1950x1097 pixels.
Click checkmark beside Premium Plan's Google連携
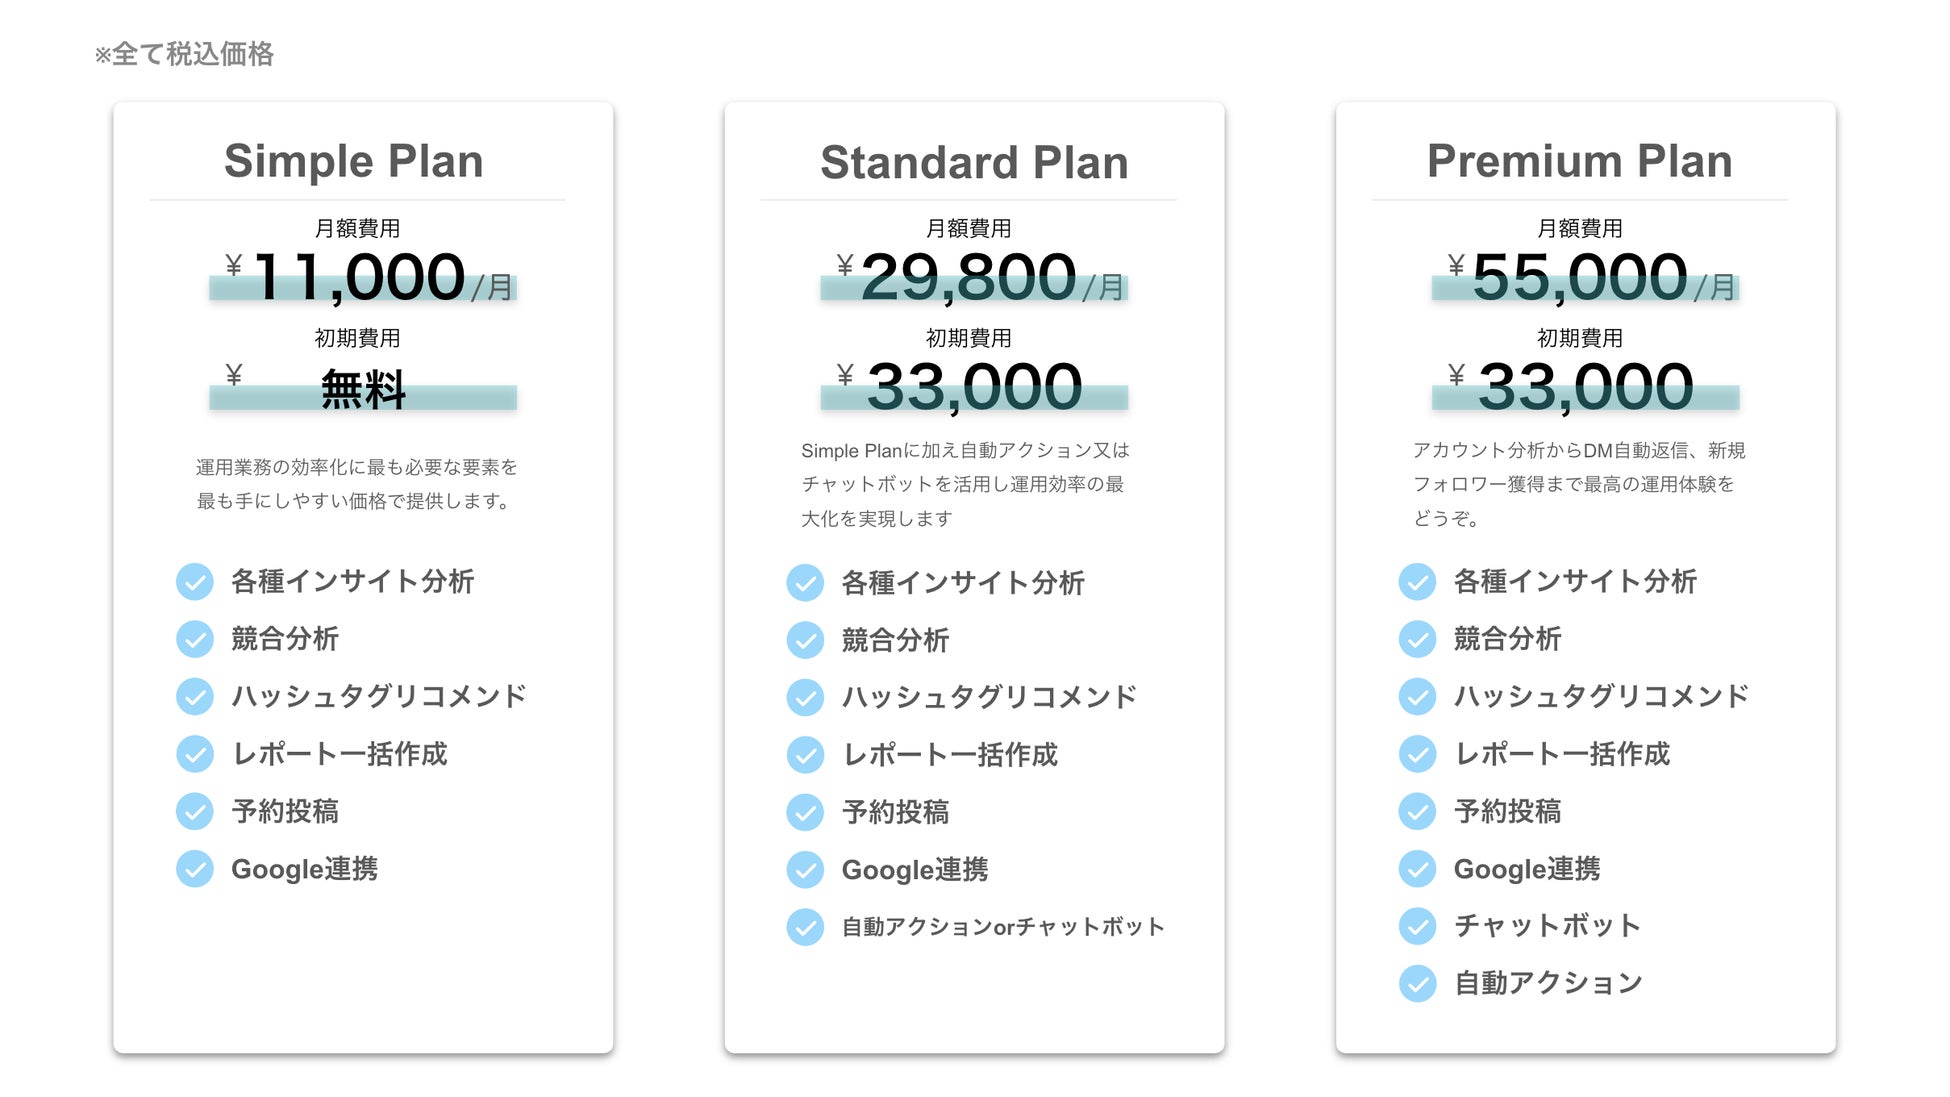1417,869
